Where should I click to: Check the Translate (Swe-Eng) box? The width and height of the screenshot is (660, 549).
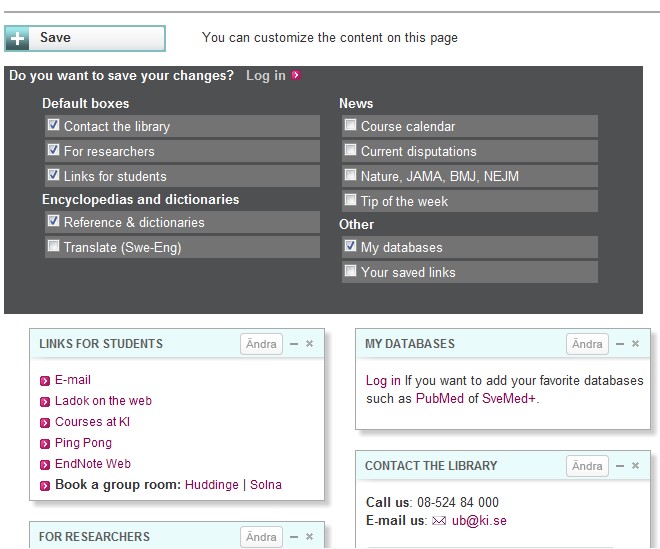click(x=54, y=245)
